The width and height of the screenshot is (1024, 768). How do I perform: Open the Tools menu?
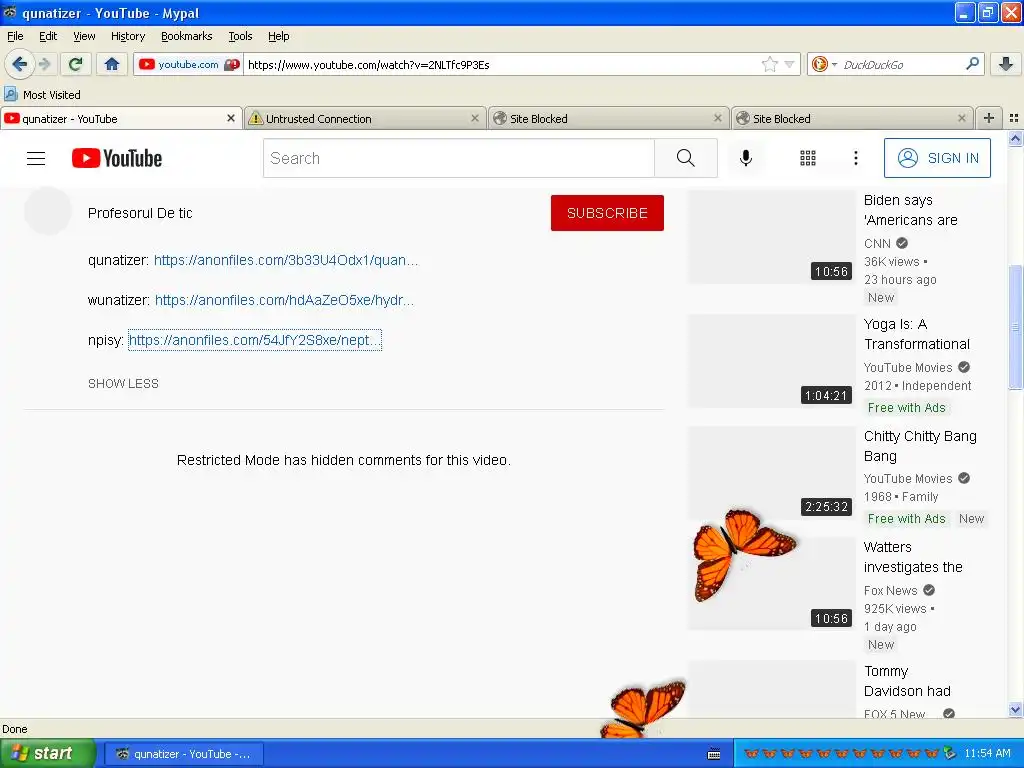tap(240, 36)
